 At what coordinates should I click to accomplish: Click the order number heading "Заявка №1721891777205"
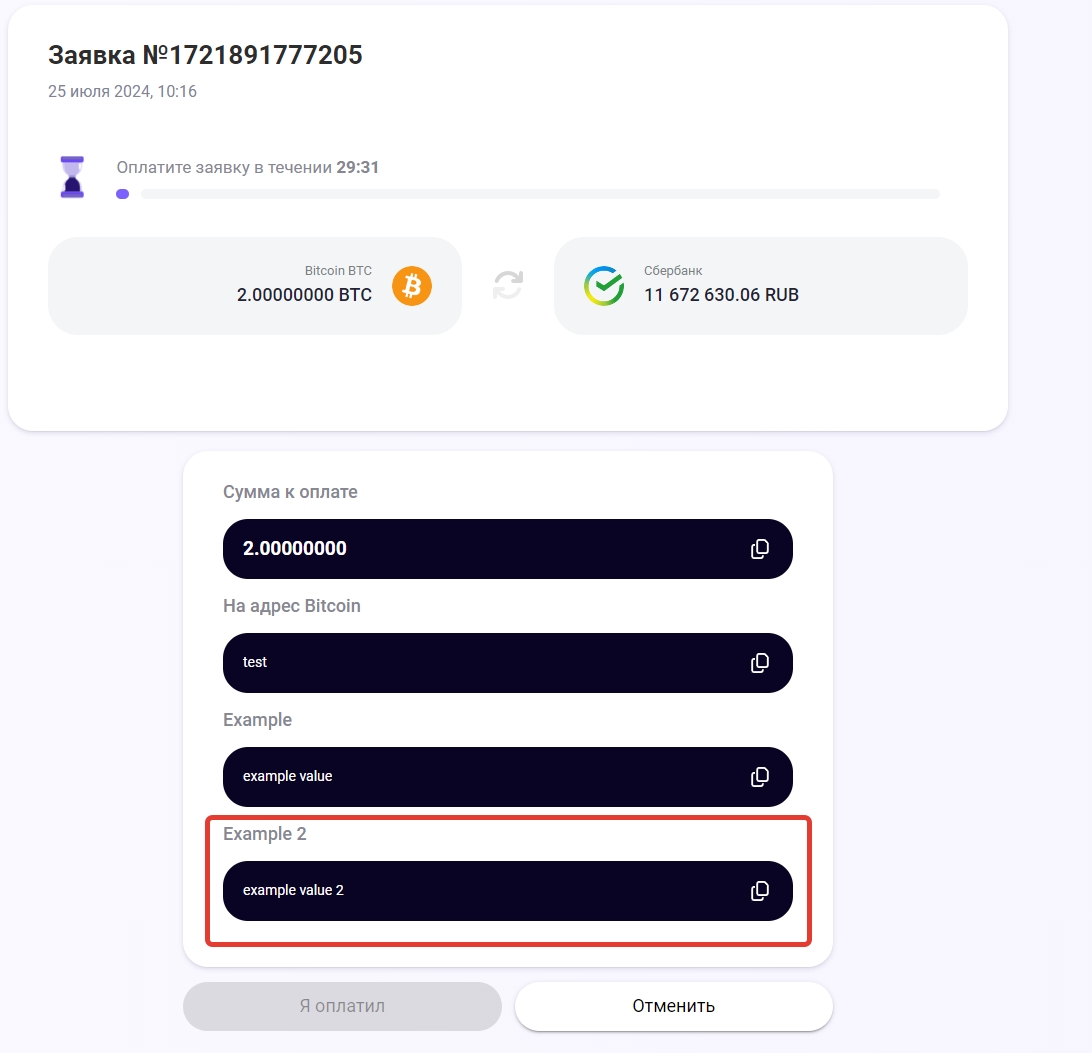205,56
